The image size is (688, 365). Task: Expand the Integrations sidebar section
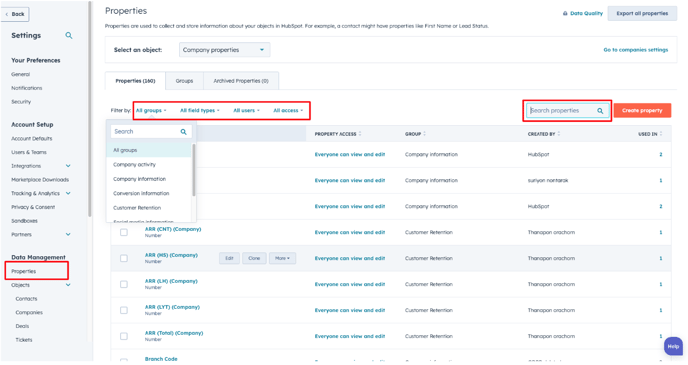click(68, 166)
